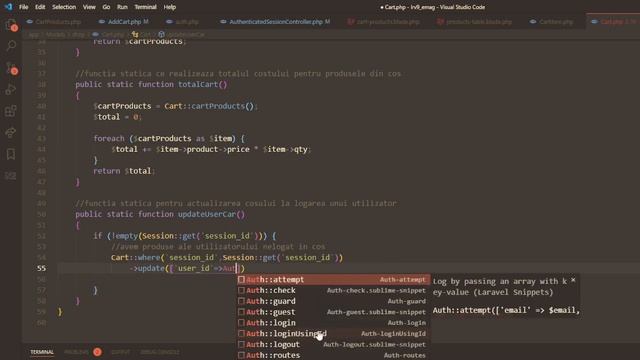The image size is (640, 360).
Task: Open the Selection menu
Action: (64, 7)
